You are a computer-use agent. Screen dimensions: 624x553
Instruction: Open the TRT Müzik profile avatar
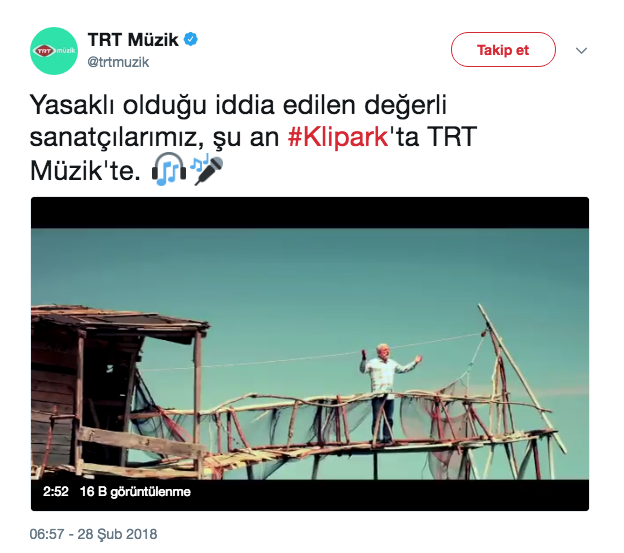[x=54, y=51]
